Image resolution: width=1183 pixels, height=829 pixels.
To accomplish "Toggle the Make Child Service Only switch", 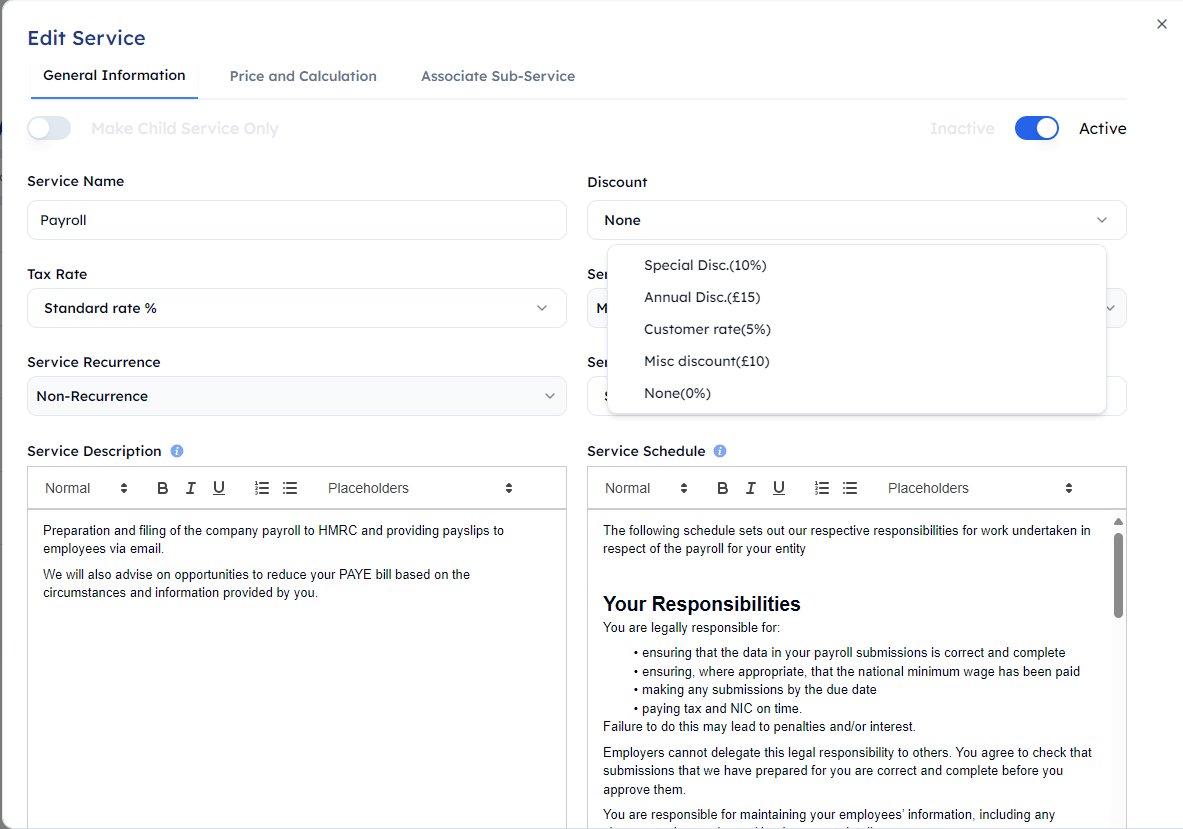I will pyautogui.click(x=49, y=128).
